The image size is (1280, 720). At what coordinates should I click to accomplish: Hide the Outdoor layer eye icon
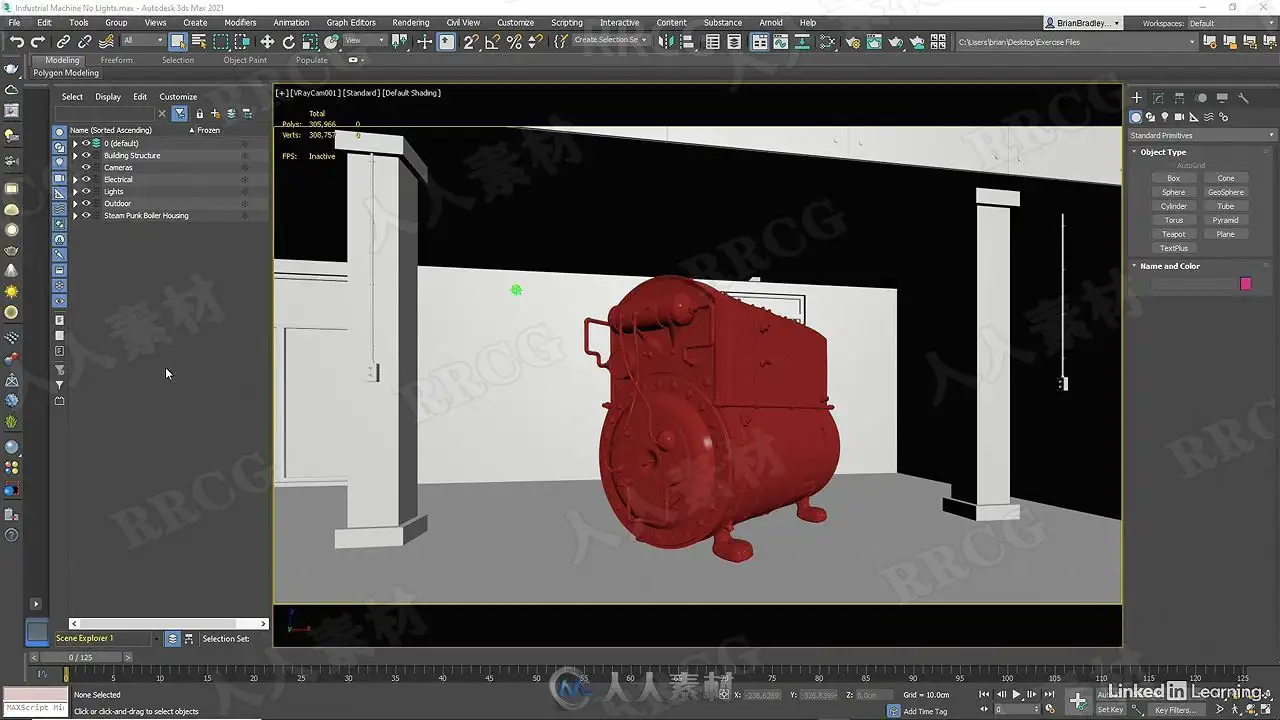pyautogui.click(x=86, y=203)
